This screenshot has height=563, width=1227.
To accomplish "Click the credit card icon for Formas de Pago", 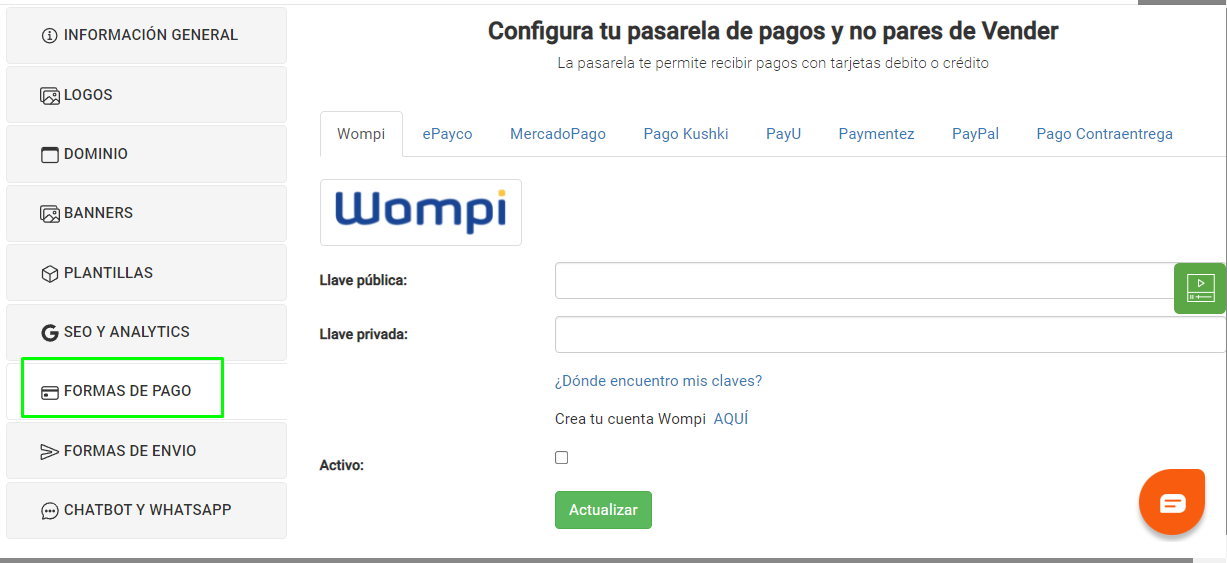I will (x=50, y=393).
